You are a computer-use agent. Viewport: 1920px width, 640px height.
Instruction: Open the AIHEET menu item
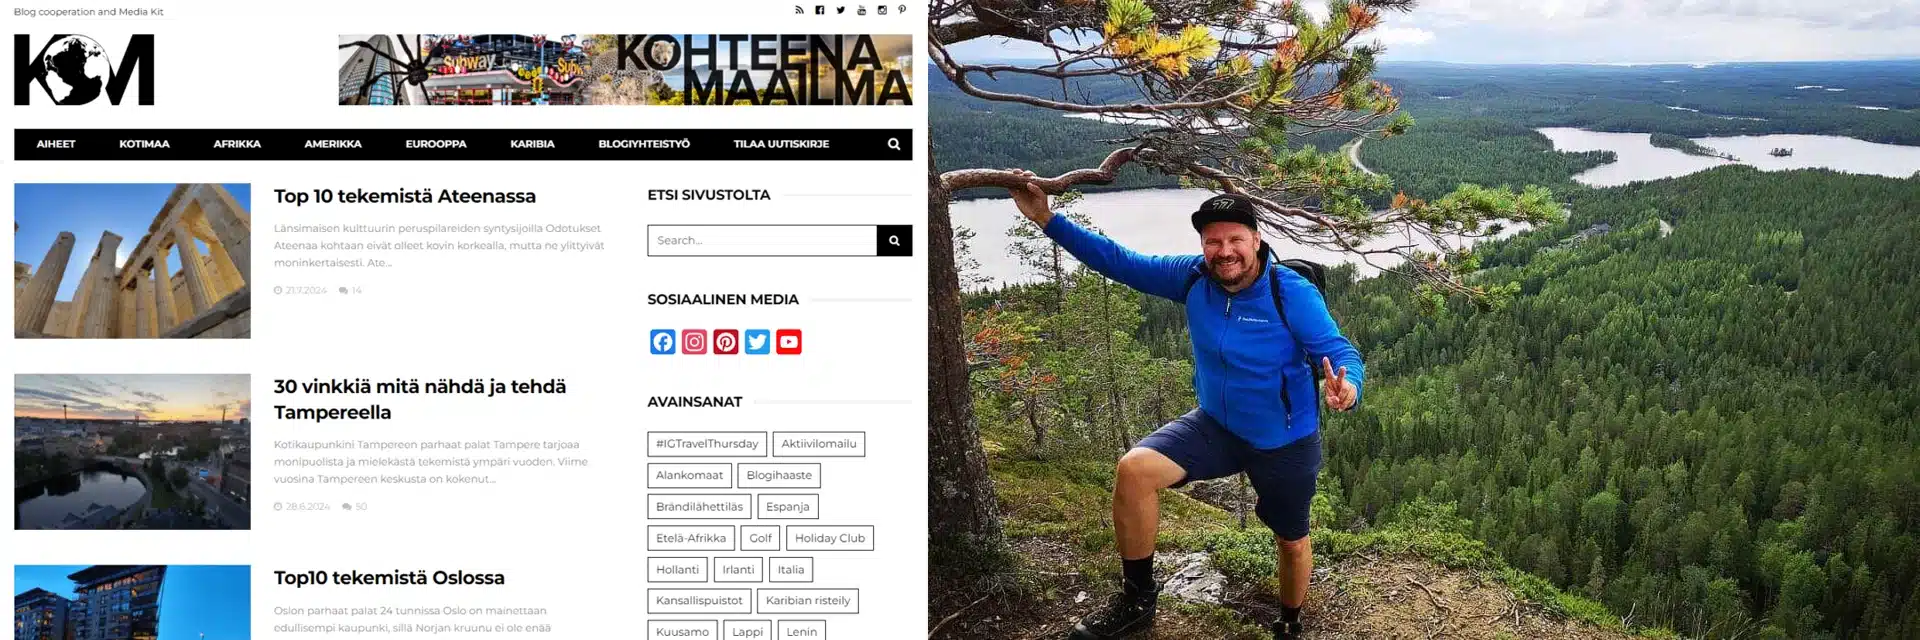(x=56, y=144)
